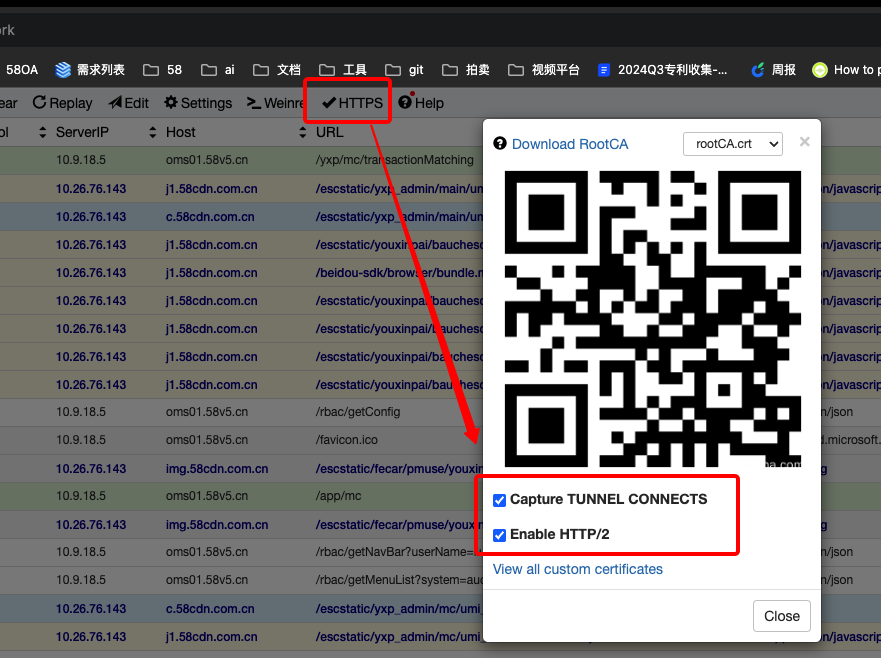This screenshot has width=881, height=658.
Task: Click the RootCA QR code image
Action: click(652, 319)
